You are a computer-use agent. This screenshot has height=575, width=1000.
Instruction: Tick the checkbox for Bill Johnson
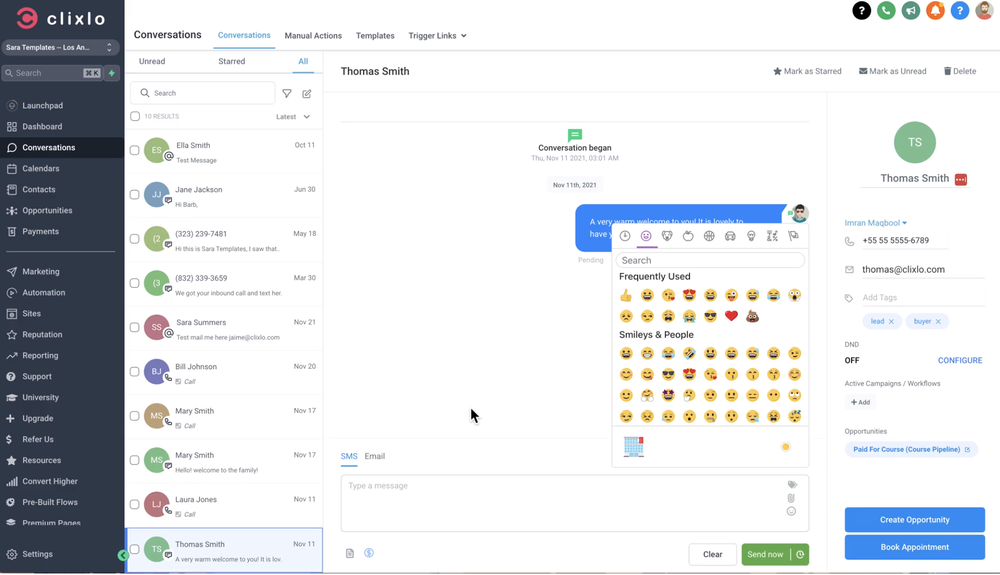click(135, 372)
